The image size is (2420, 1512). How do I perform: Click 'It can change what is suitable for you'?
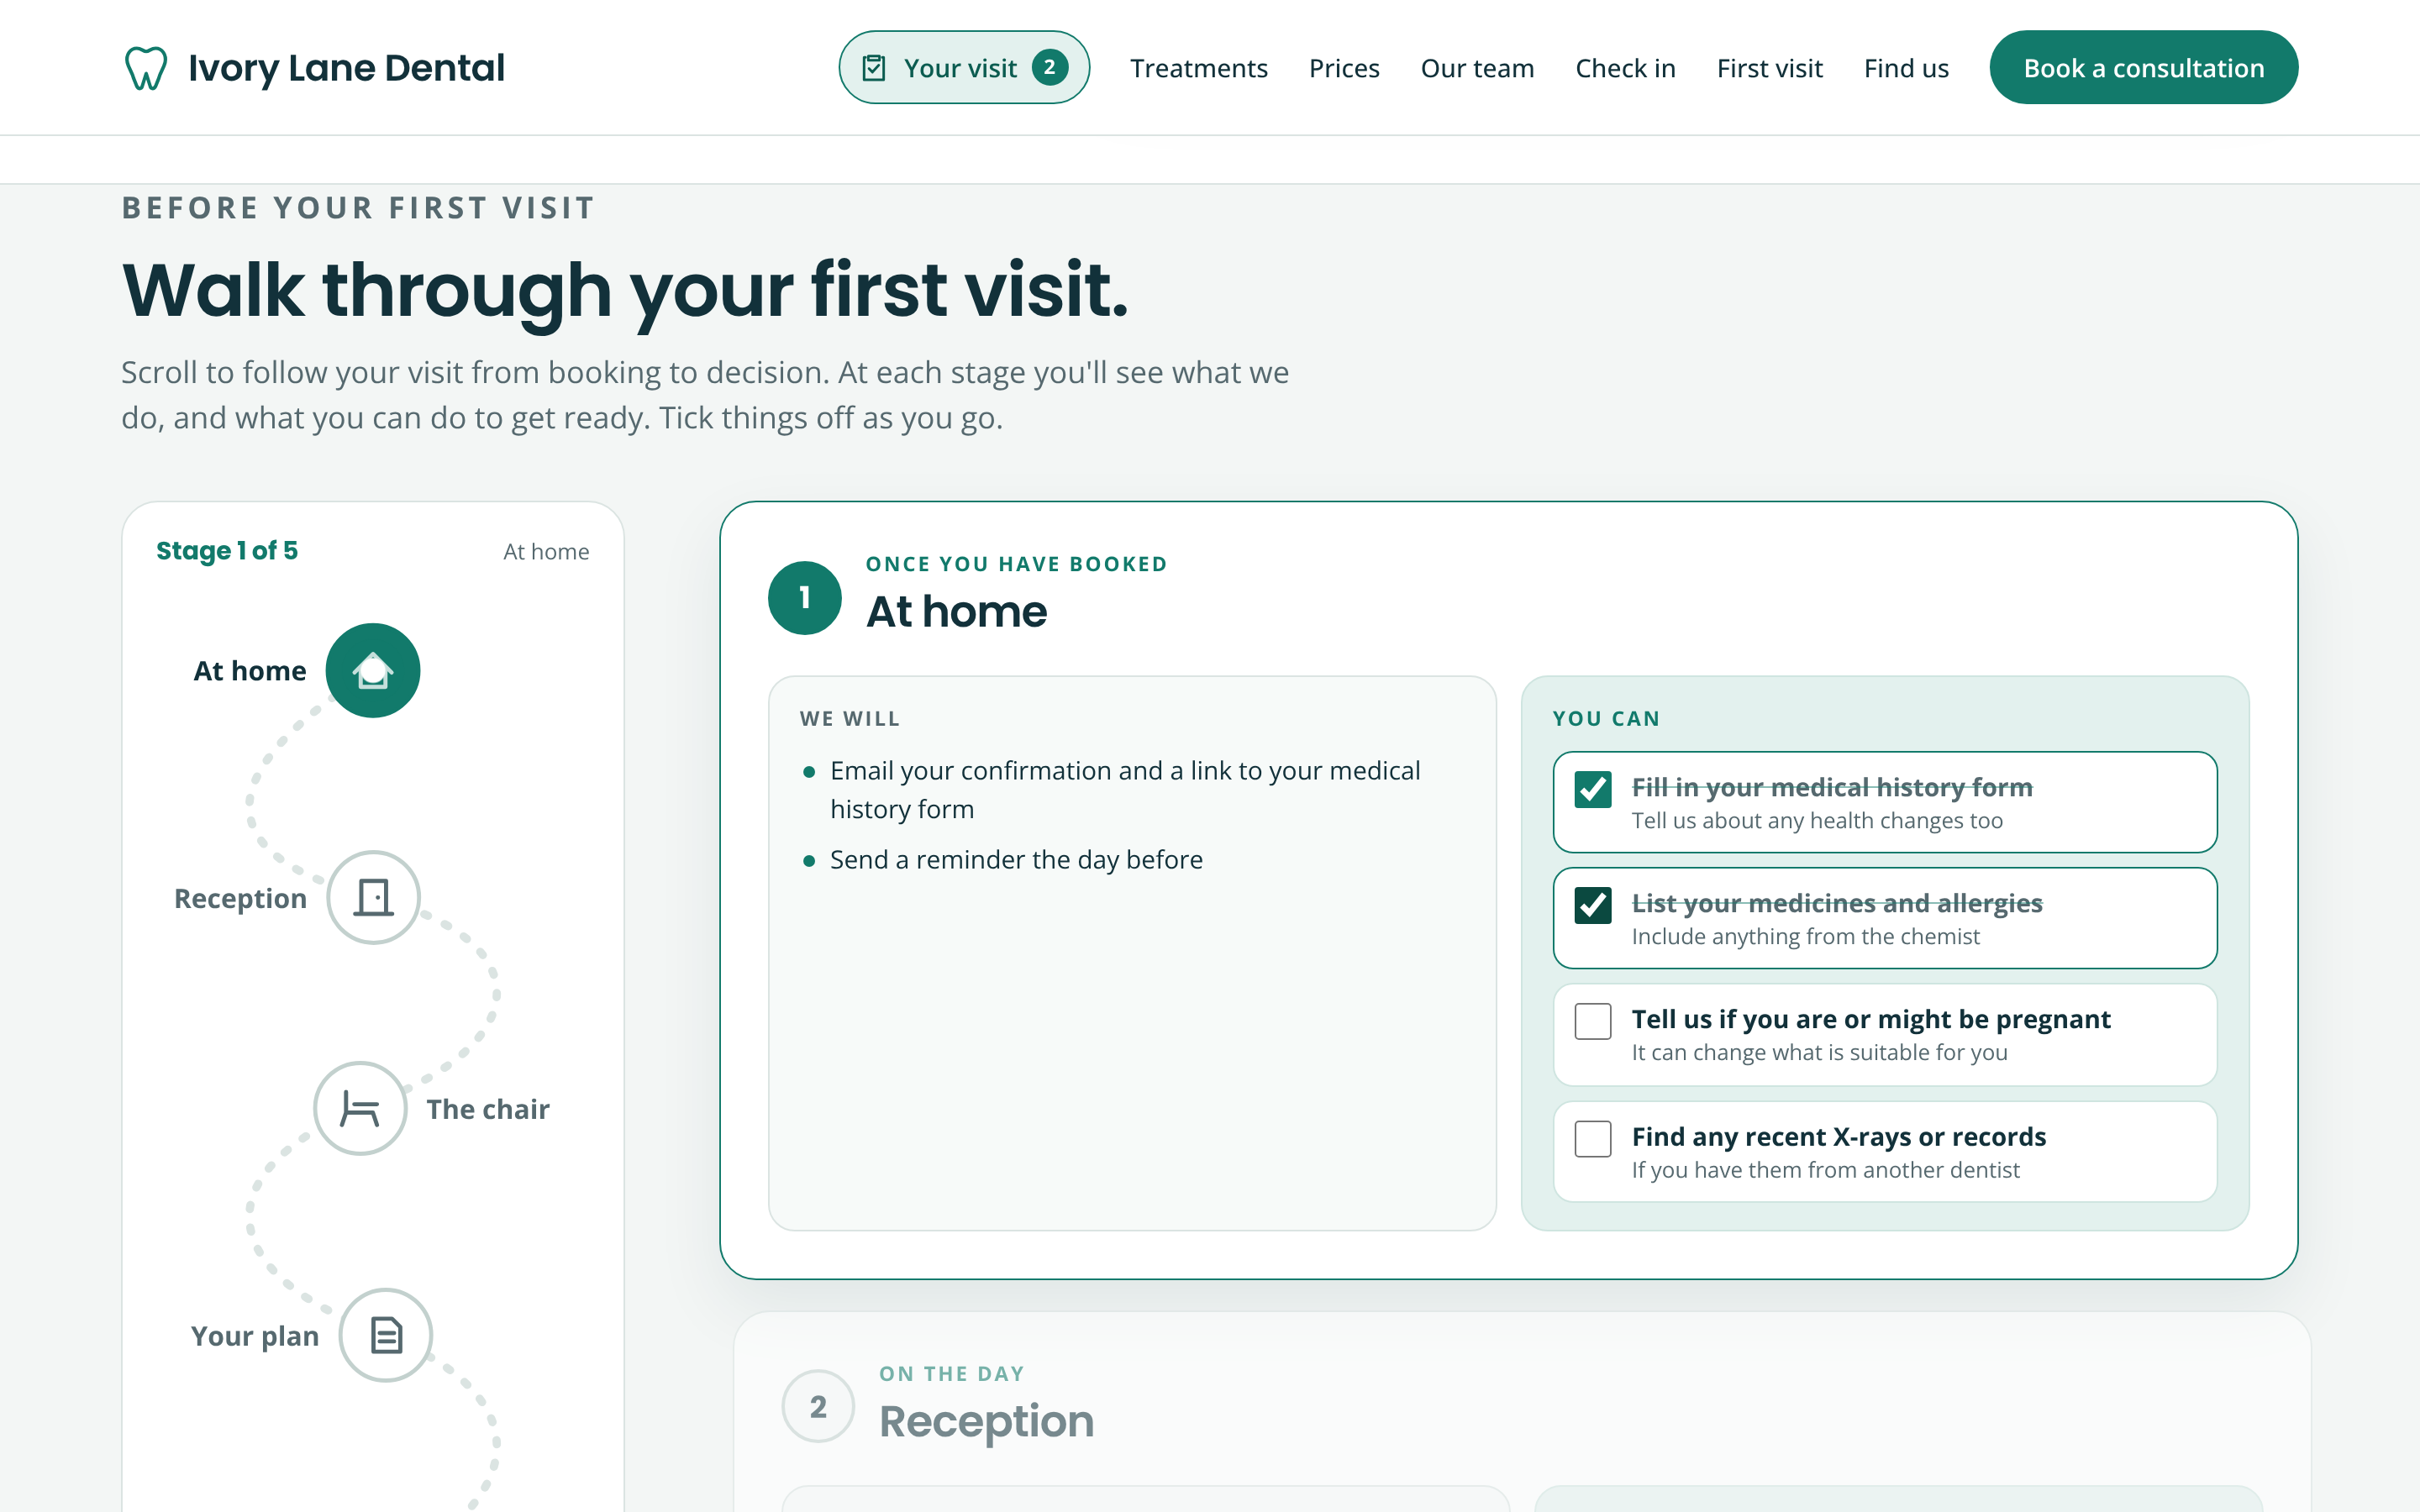pos(1819,1053)
